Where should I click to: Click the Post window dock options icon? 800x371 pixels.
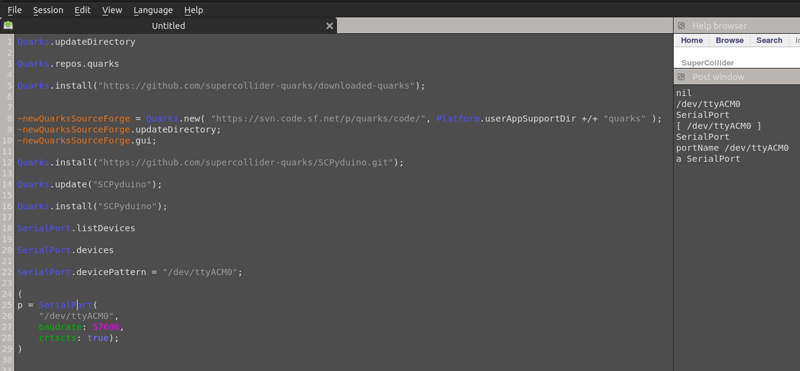pyautogui.click(x=681, y=77)
